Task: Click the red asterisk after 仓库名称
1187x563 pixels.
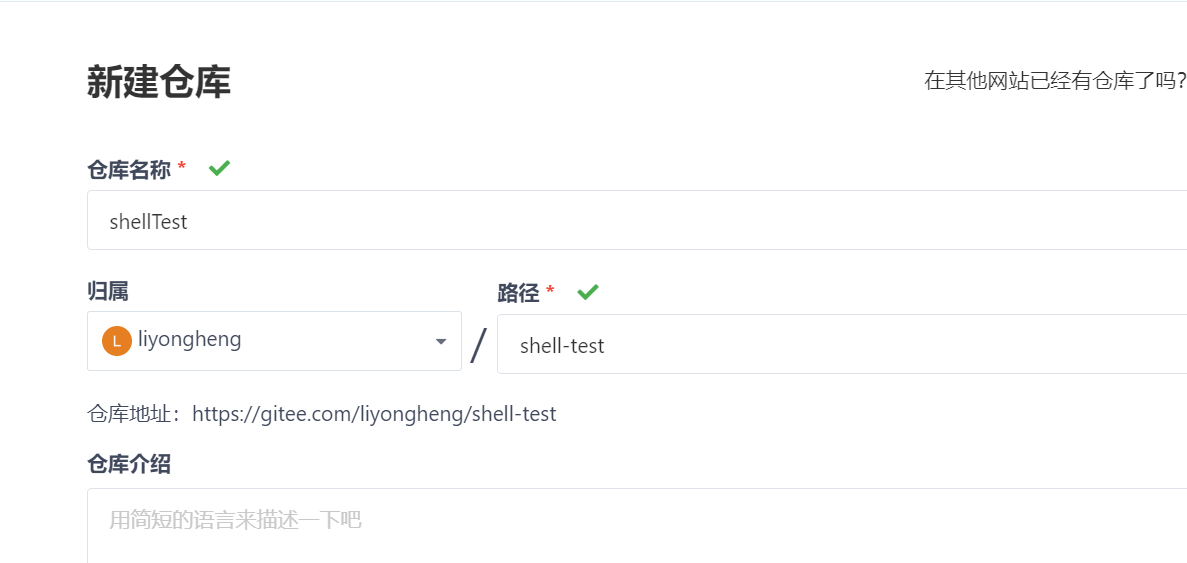Action: tap(182, 167)
